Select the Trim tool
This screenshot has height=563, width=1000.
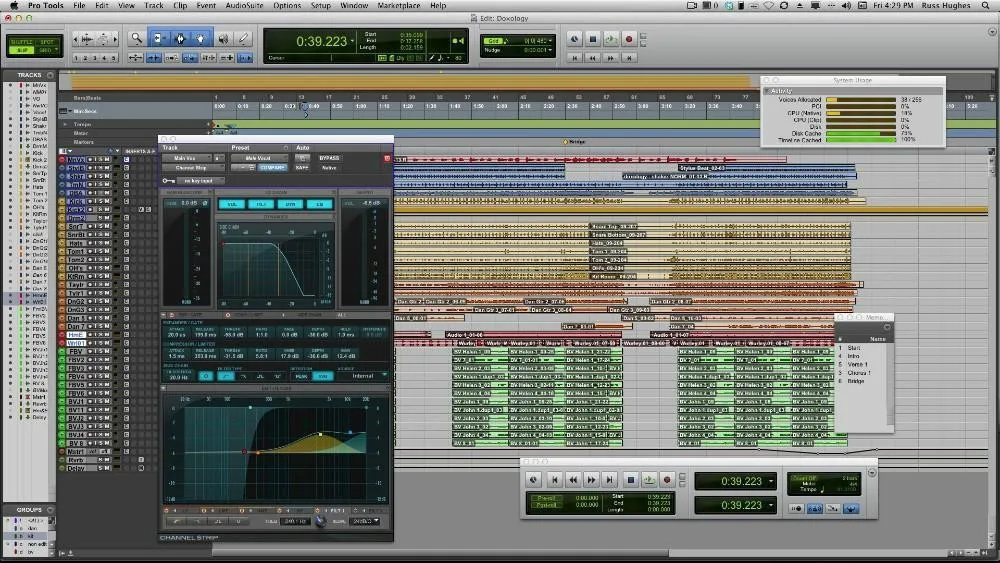click(x=158, y=39)
